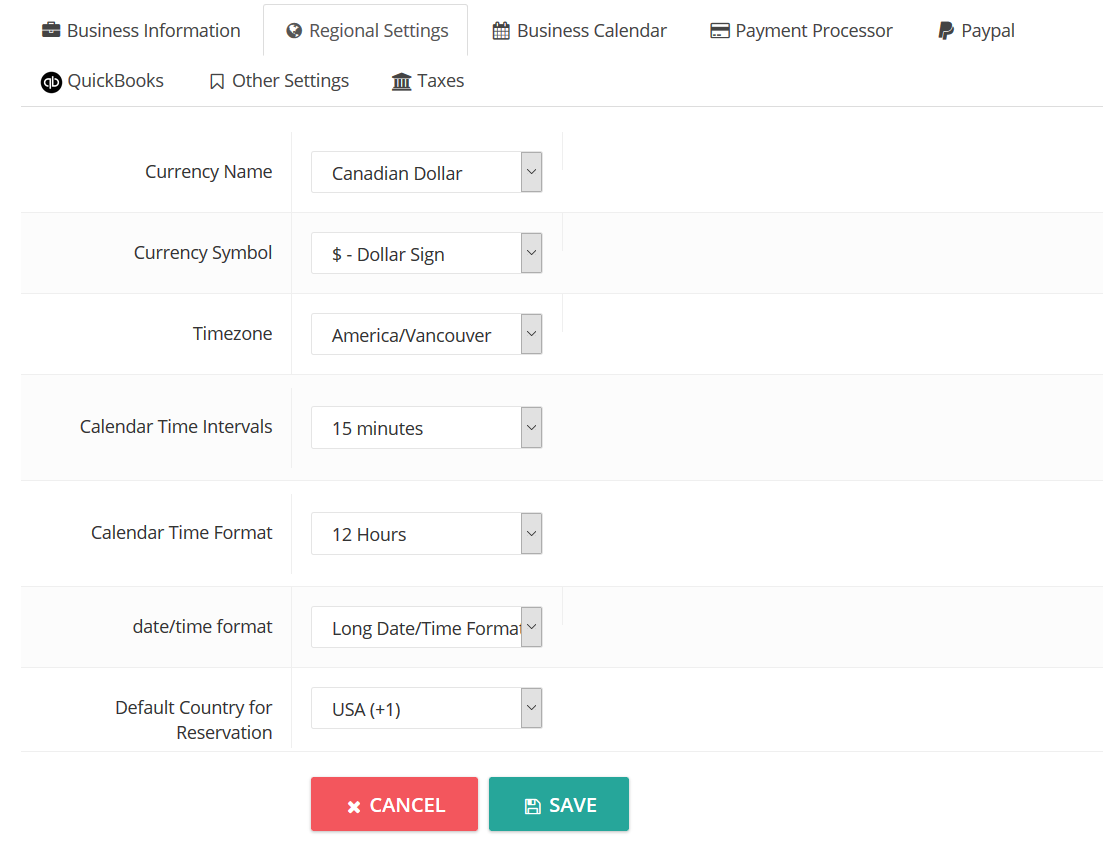Open the QuickBooks tab
The width and height of the screenshot is (1120, 846).
tap(102, 81)
